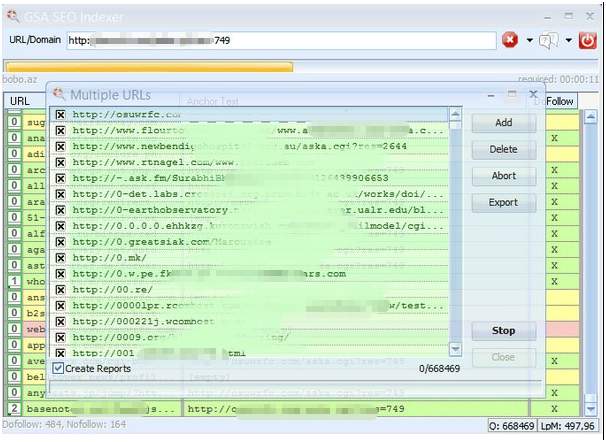Viewport: 606px width, 442px height.
Task: Uncheck the http://00.re/ URL checkbox
Action: click(x=60, y=290)
